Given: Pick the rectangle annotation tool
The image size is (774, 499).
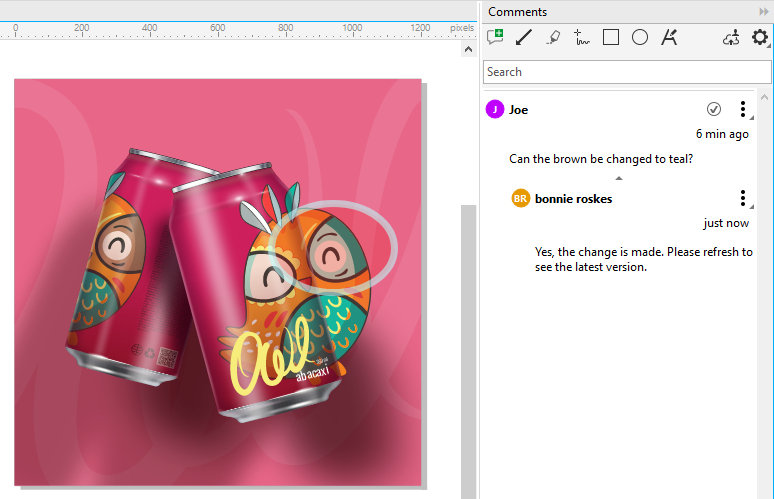Looking at the screenshot, I should pos(611,38).
